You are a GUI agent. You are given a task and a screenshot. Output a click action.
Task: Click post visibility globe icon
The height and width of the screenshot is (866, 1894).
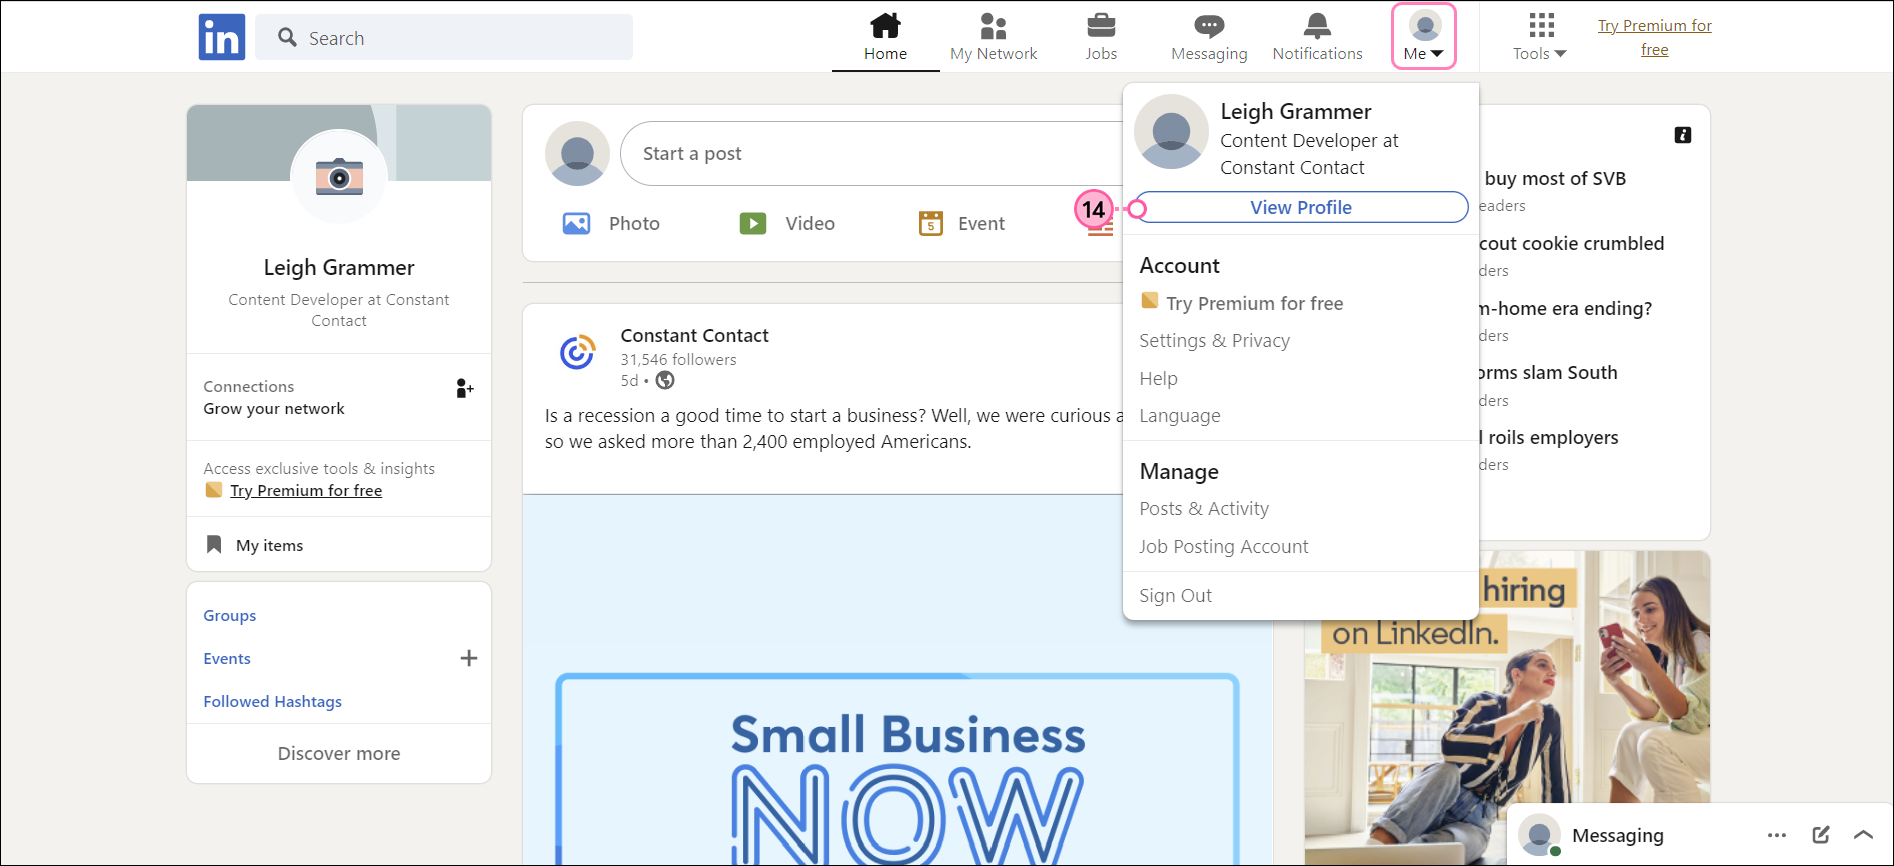coord(665,381)
